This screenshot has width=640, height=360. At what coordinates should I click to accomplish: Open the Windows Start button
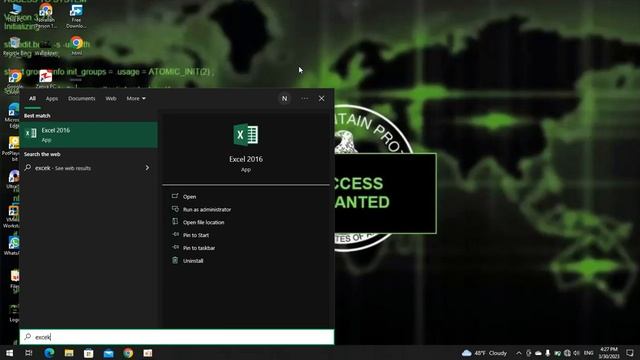[x=9, y=353]
